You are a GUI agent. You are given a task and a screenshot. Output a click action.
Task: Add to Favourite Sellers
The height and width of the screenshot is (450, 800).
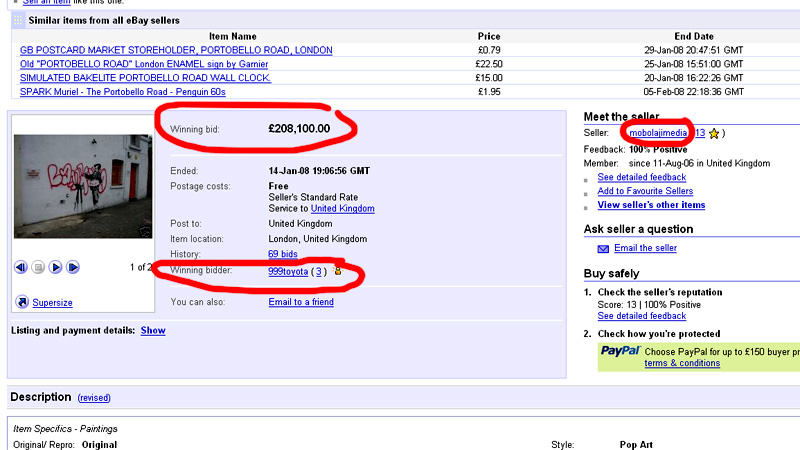coord(645,191)
